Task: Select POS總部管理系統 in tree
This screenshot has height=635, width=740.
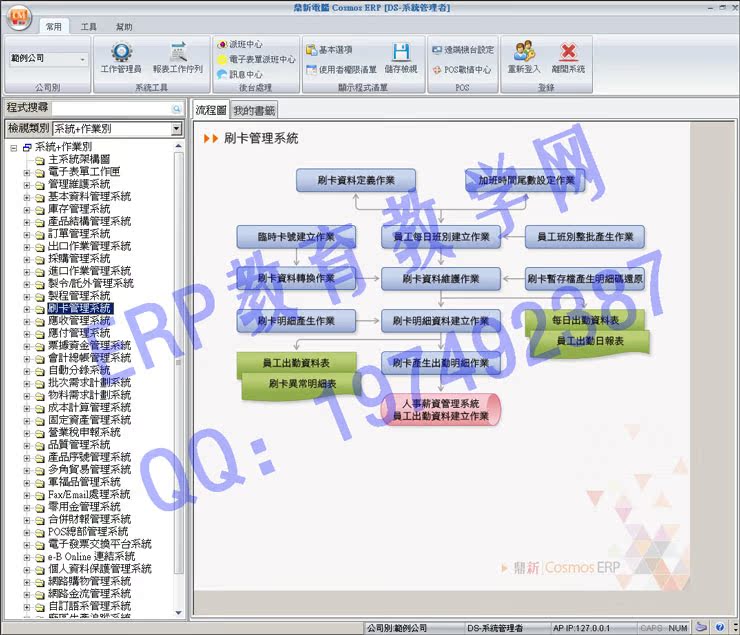Action: 88,532
